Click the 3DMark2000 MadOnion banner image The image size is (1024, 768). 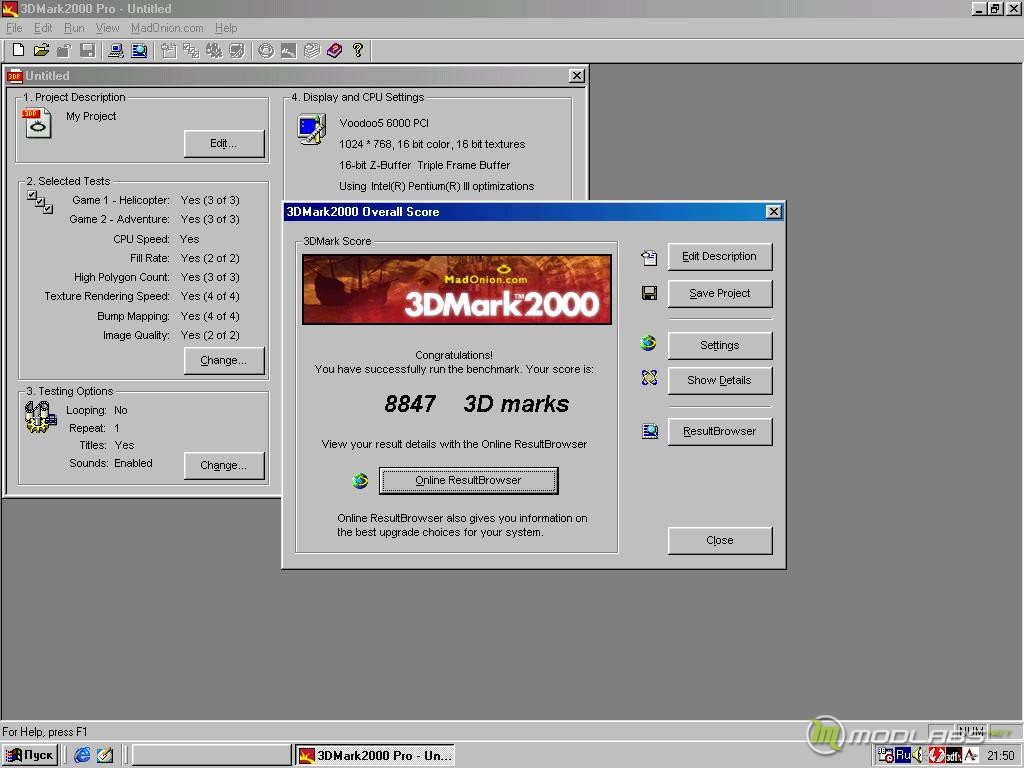coord(456,289)
